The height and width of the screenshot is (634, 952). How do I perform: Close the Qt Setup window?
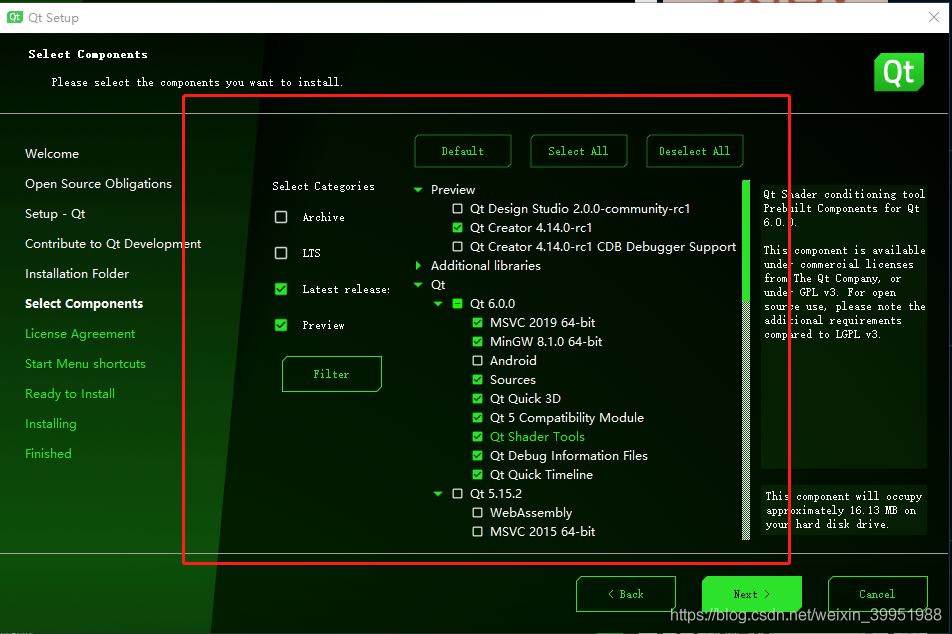(934, 17)
